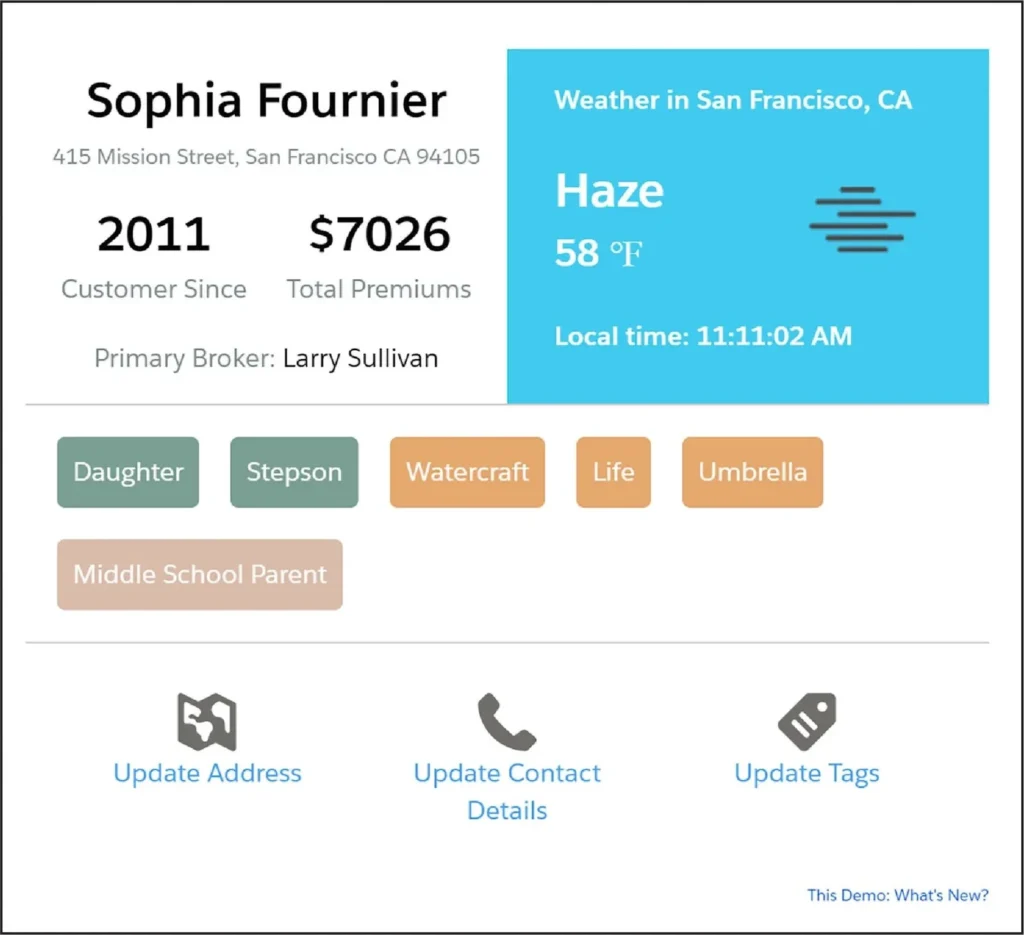Open the What's New demo link

pos(898,894)
